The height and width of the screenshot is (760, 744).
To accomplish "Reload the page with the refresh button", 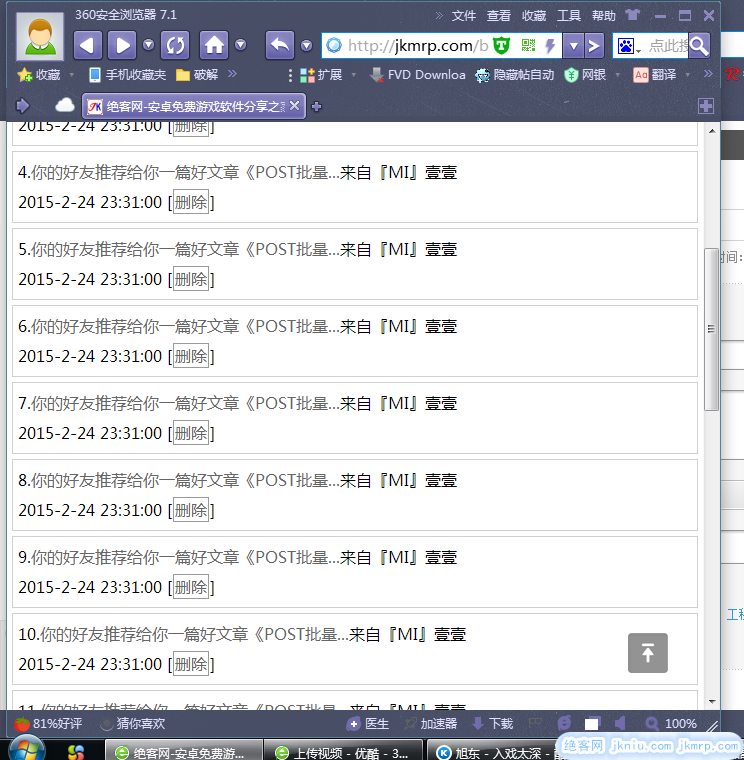I will pyautogui.click(x=175, y=45).
